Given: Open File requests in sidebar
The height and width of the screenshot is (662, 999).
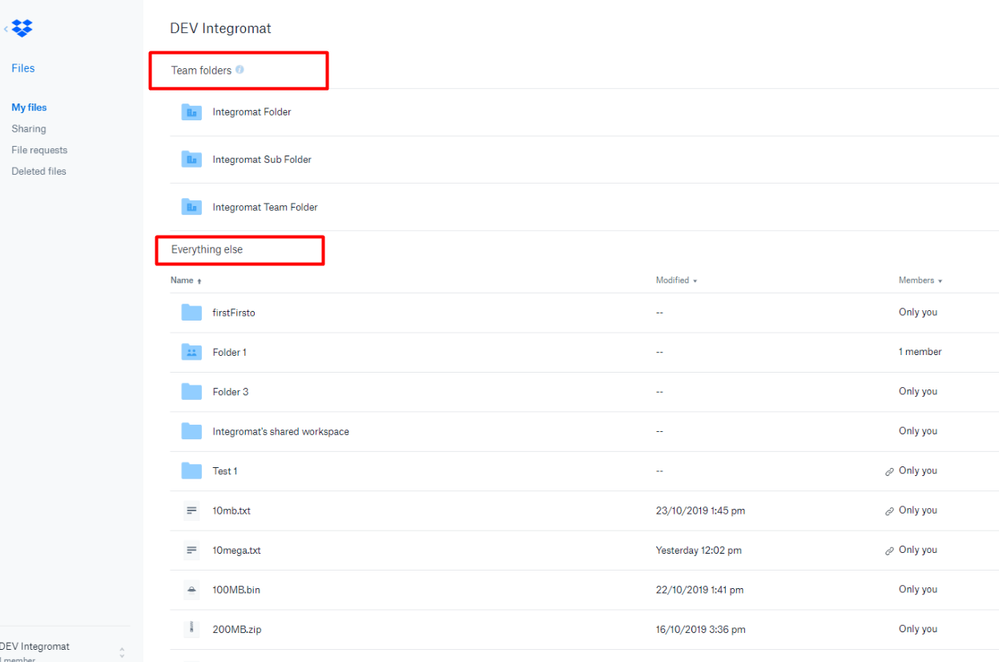Looking at the screenshot, I should tap(40, 150).
